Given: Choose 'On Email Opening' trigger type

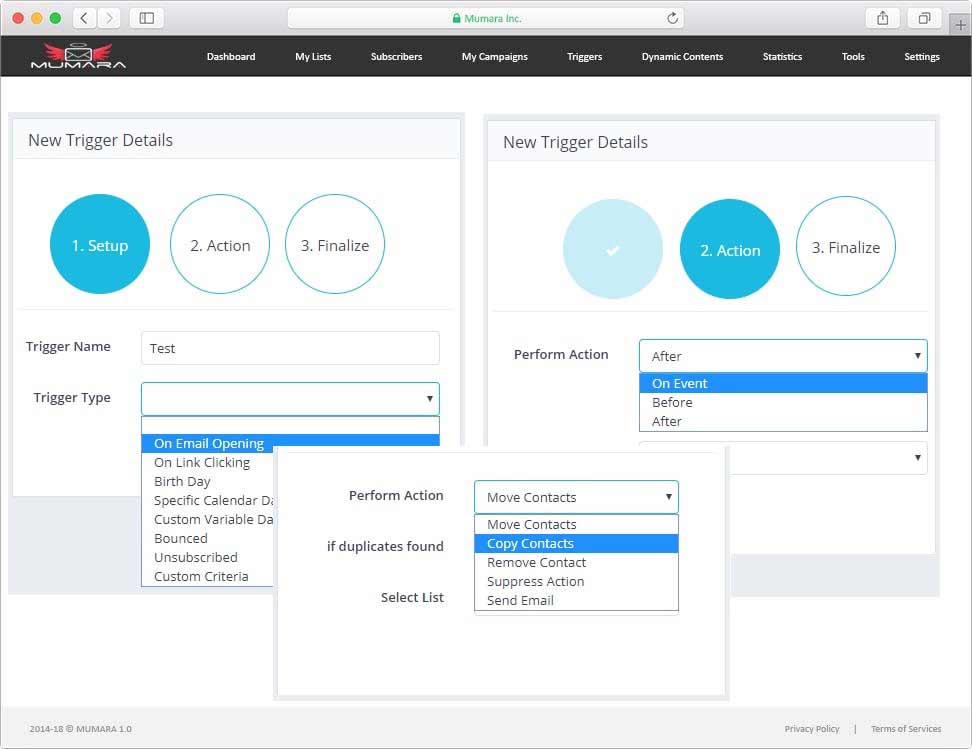Looking at the screenshot, I should coord(209,443).
